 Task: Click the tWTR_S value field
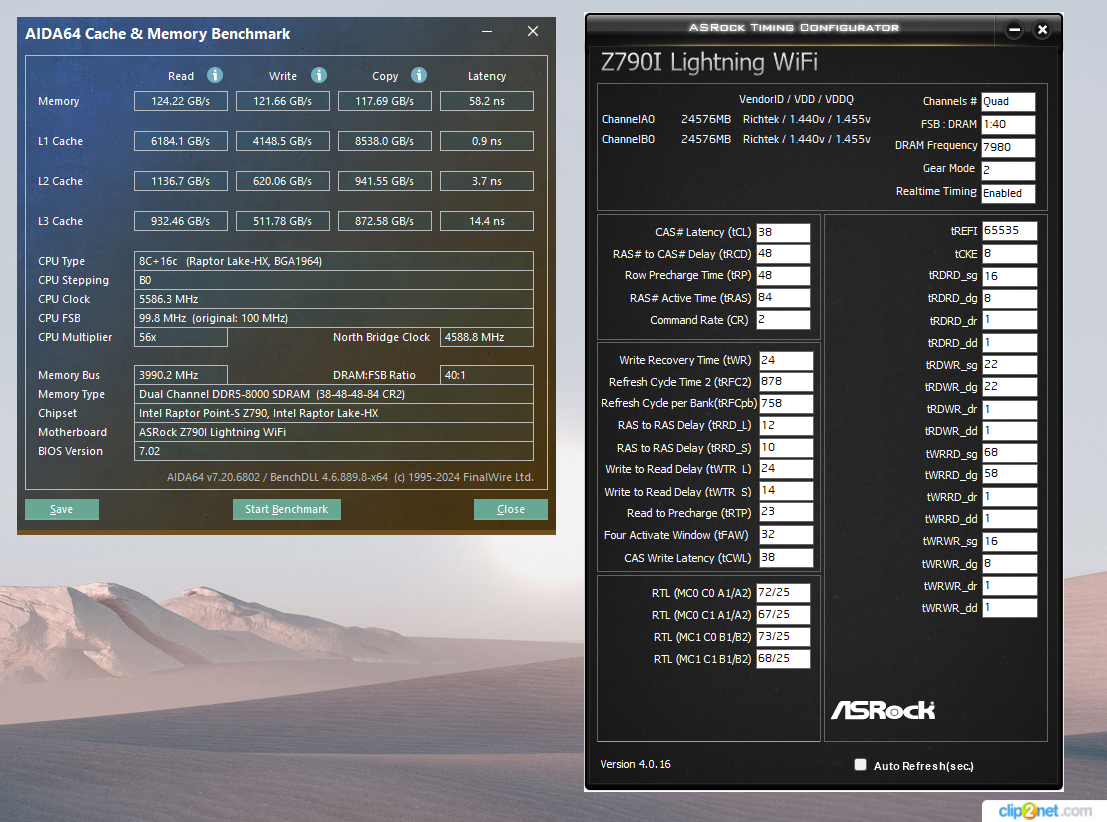pos(786,491)
